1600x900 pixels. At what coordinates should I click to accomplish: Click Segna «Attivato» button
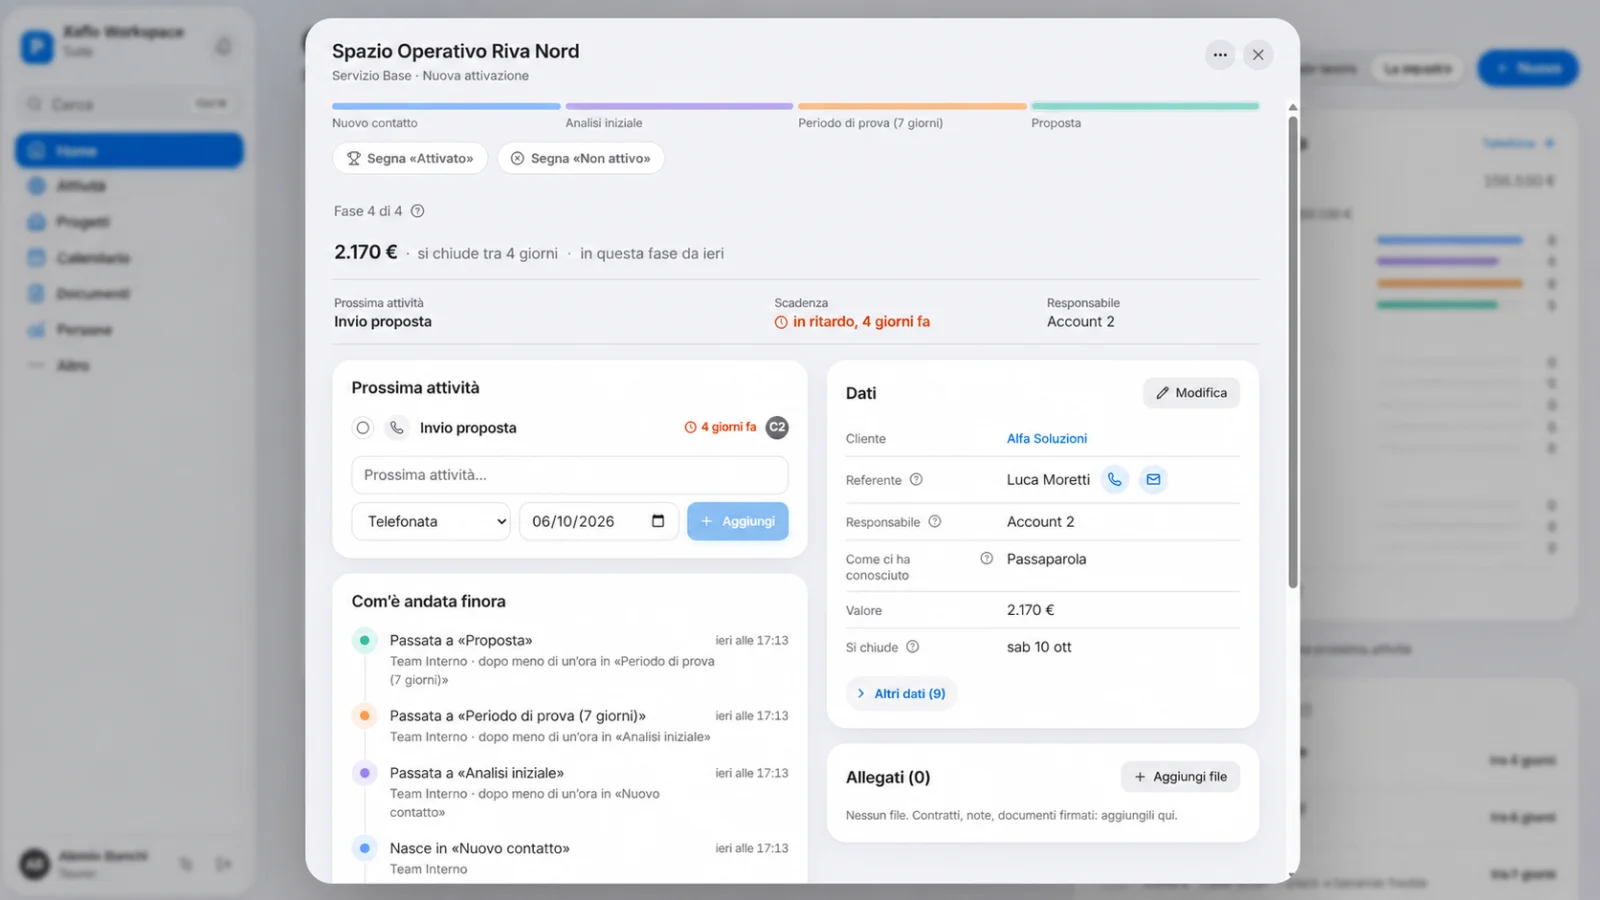[x=410, y=158]
